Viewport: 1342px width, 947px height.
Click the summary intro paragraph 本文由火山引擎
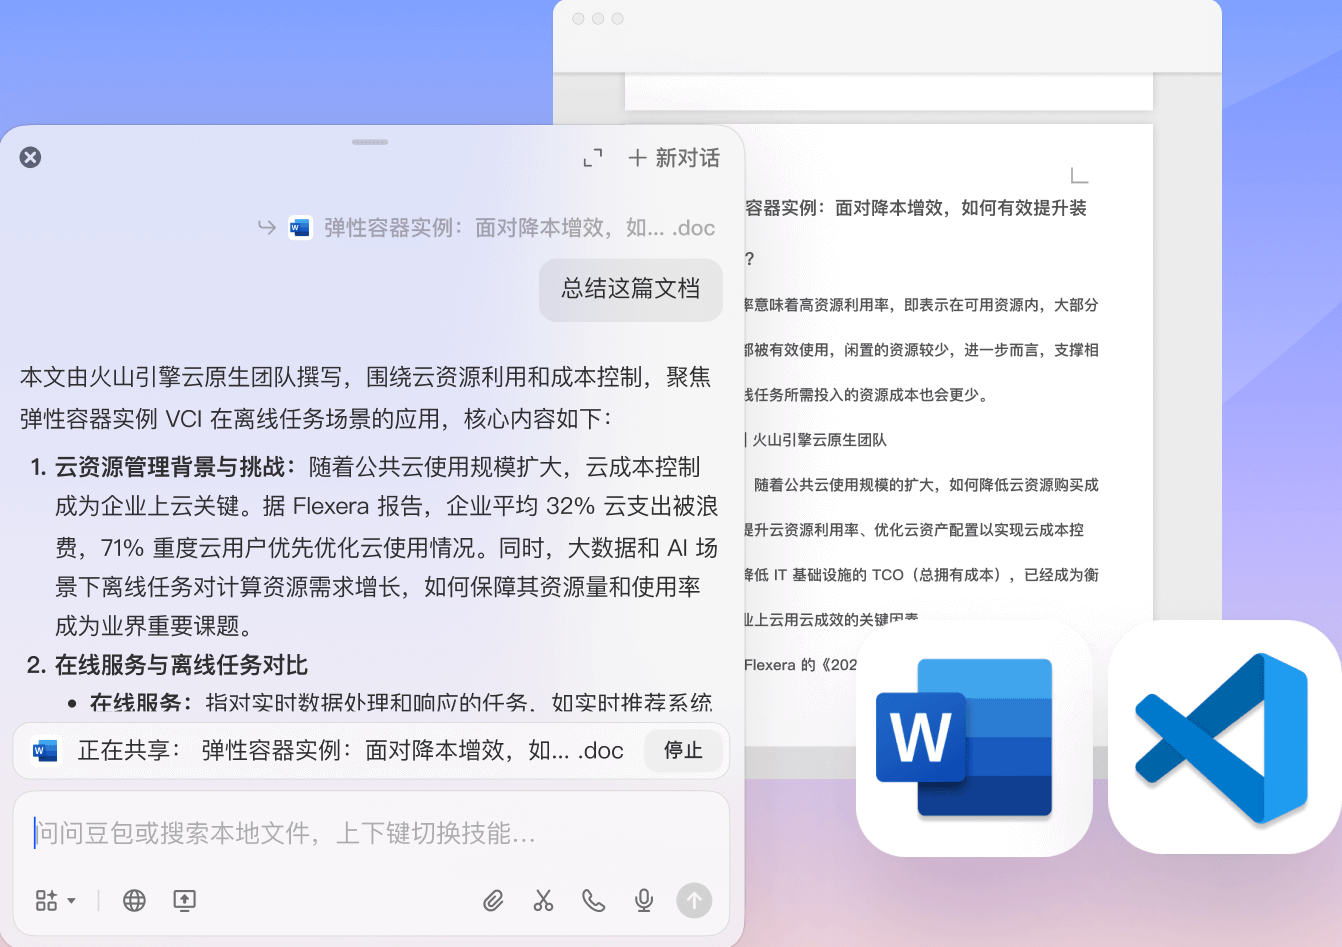tap(366, 398)
